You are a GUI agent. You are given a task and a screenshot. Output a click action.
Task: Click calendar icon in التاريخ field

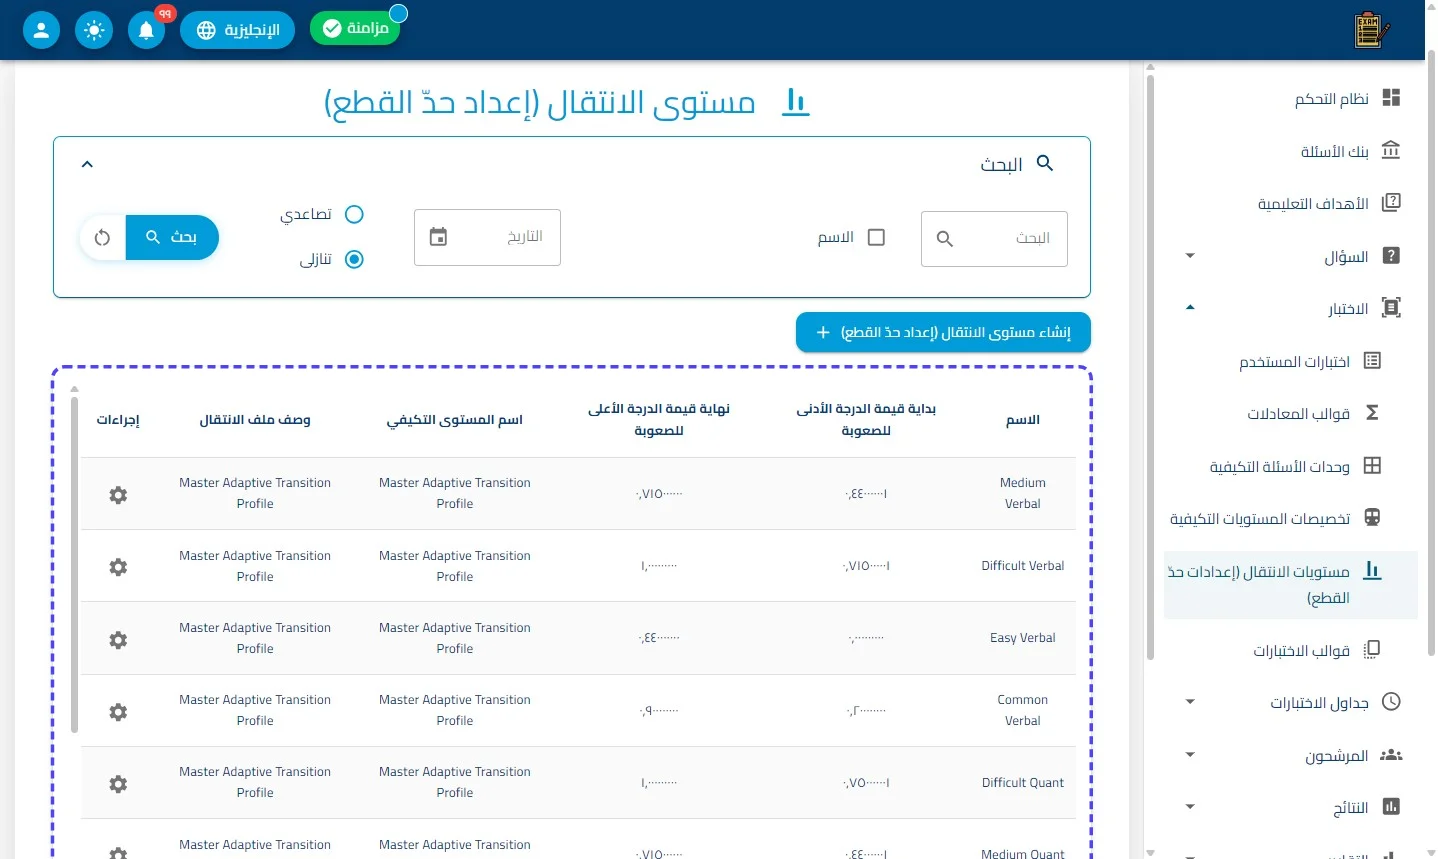[x=438, y=237]
